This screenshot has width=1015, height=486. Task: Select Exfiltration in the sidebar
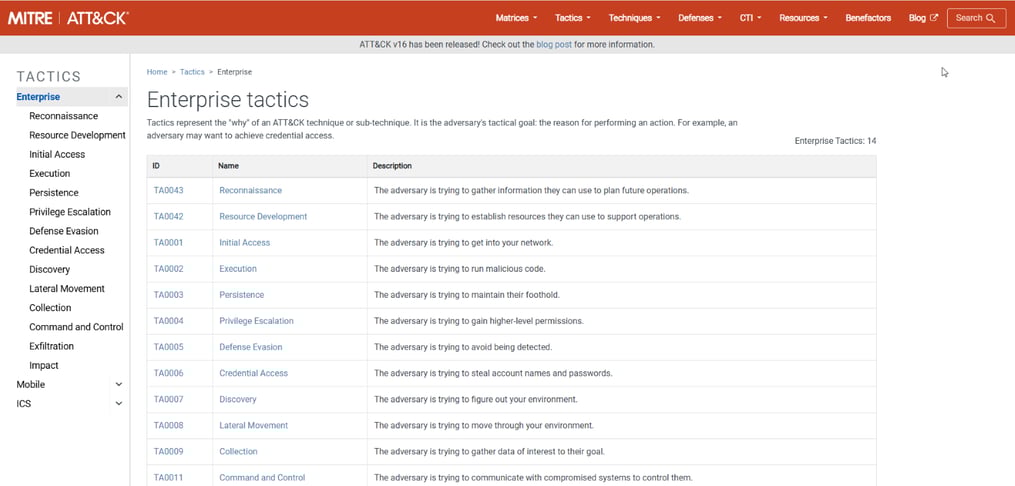point(52,346)
